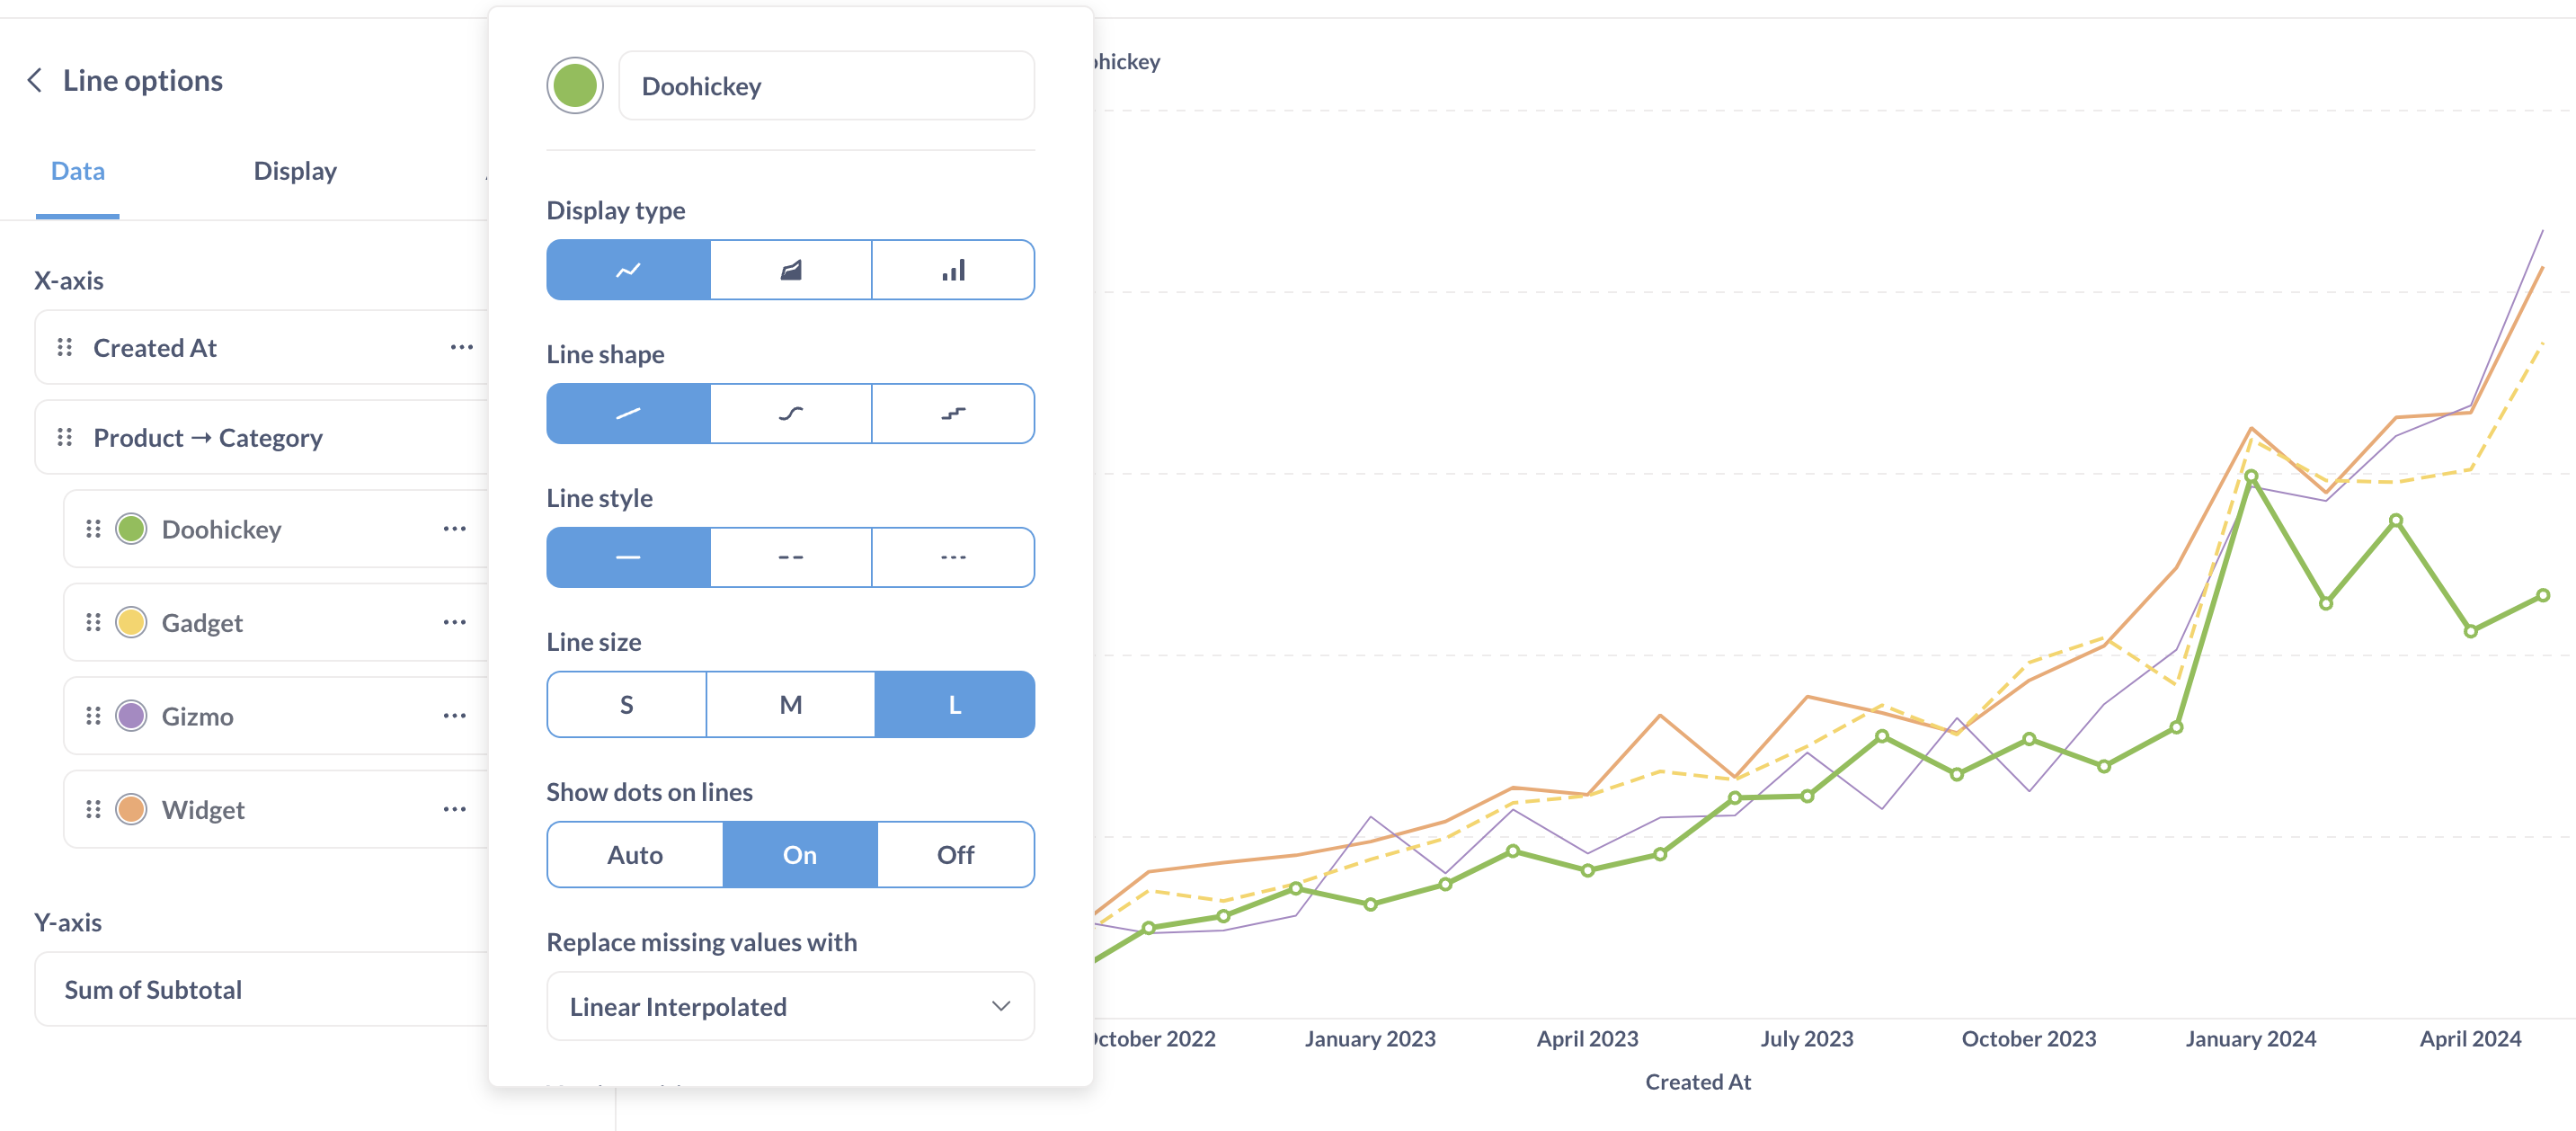Select the stepped line shape icon
This screenshot has height=1131, width=2576.
tap(953, 414)
